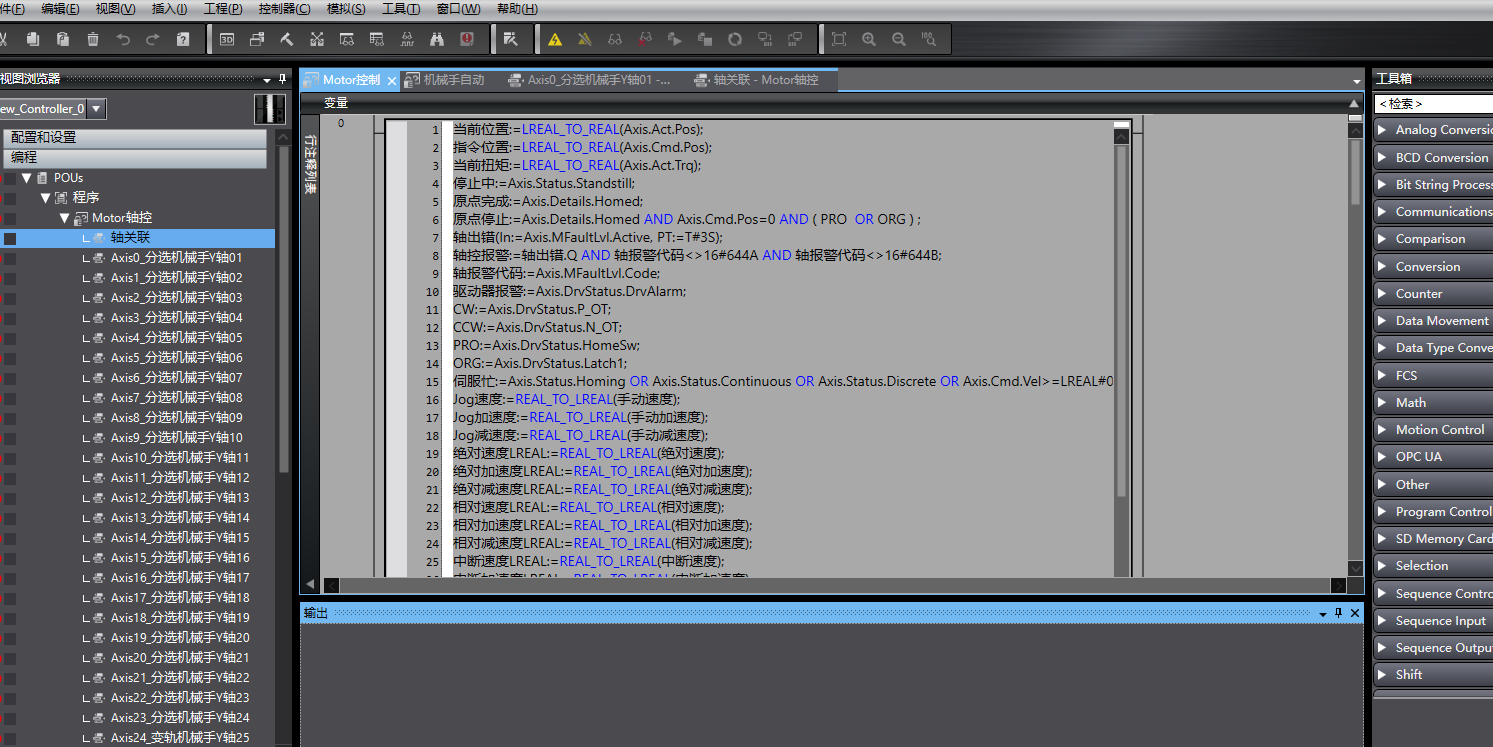Click the red exclamation error icon
This screenshot has width=1493, height=747.
(467, 39)
